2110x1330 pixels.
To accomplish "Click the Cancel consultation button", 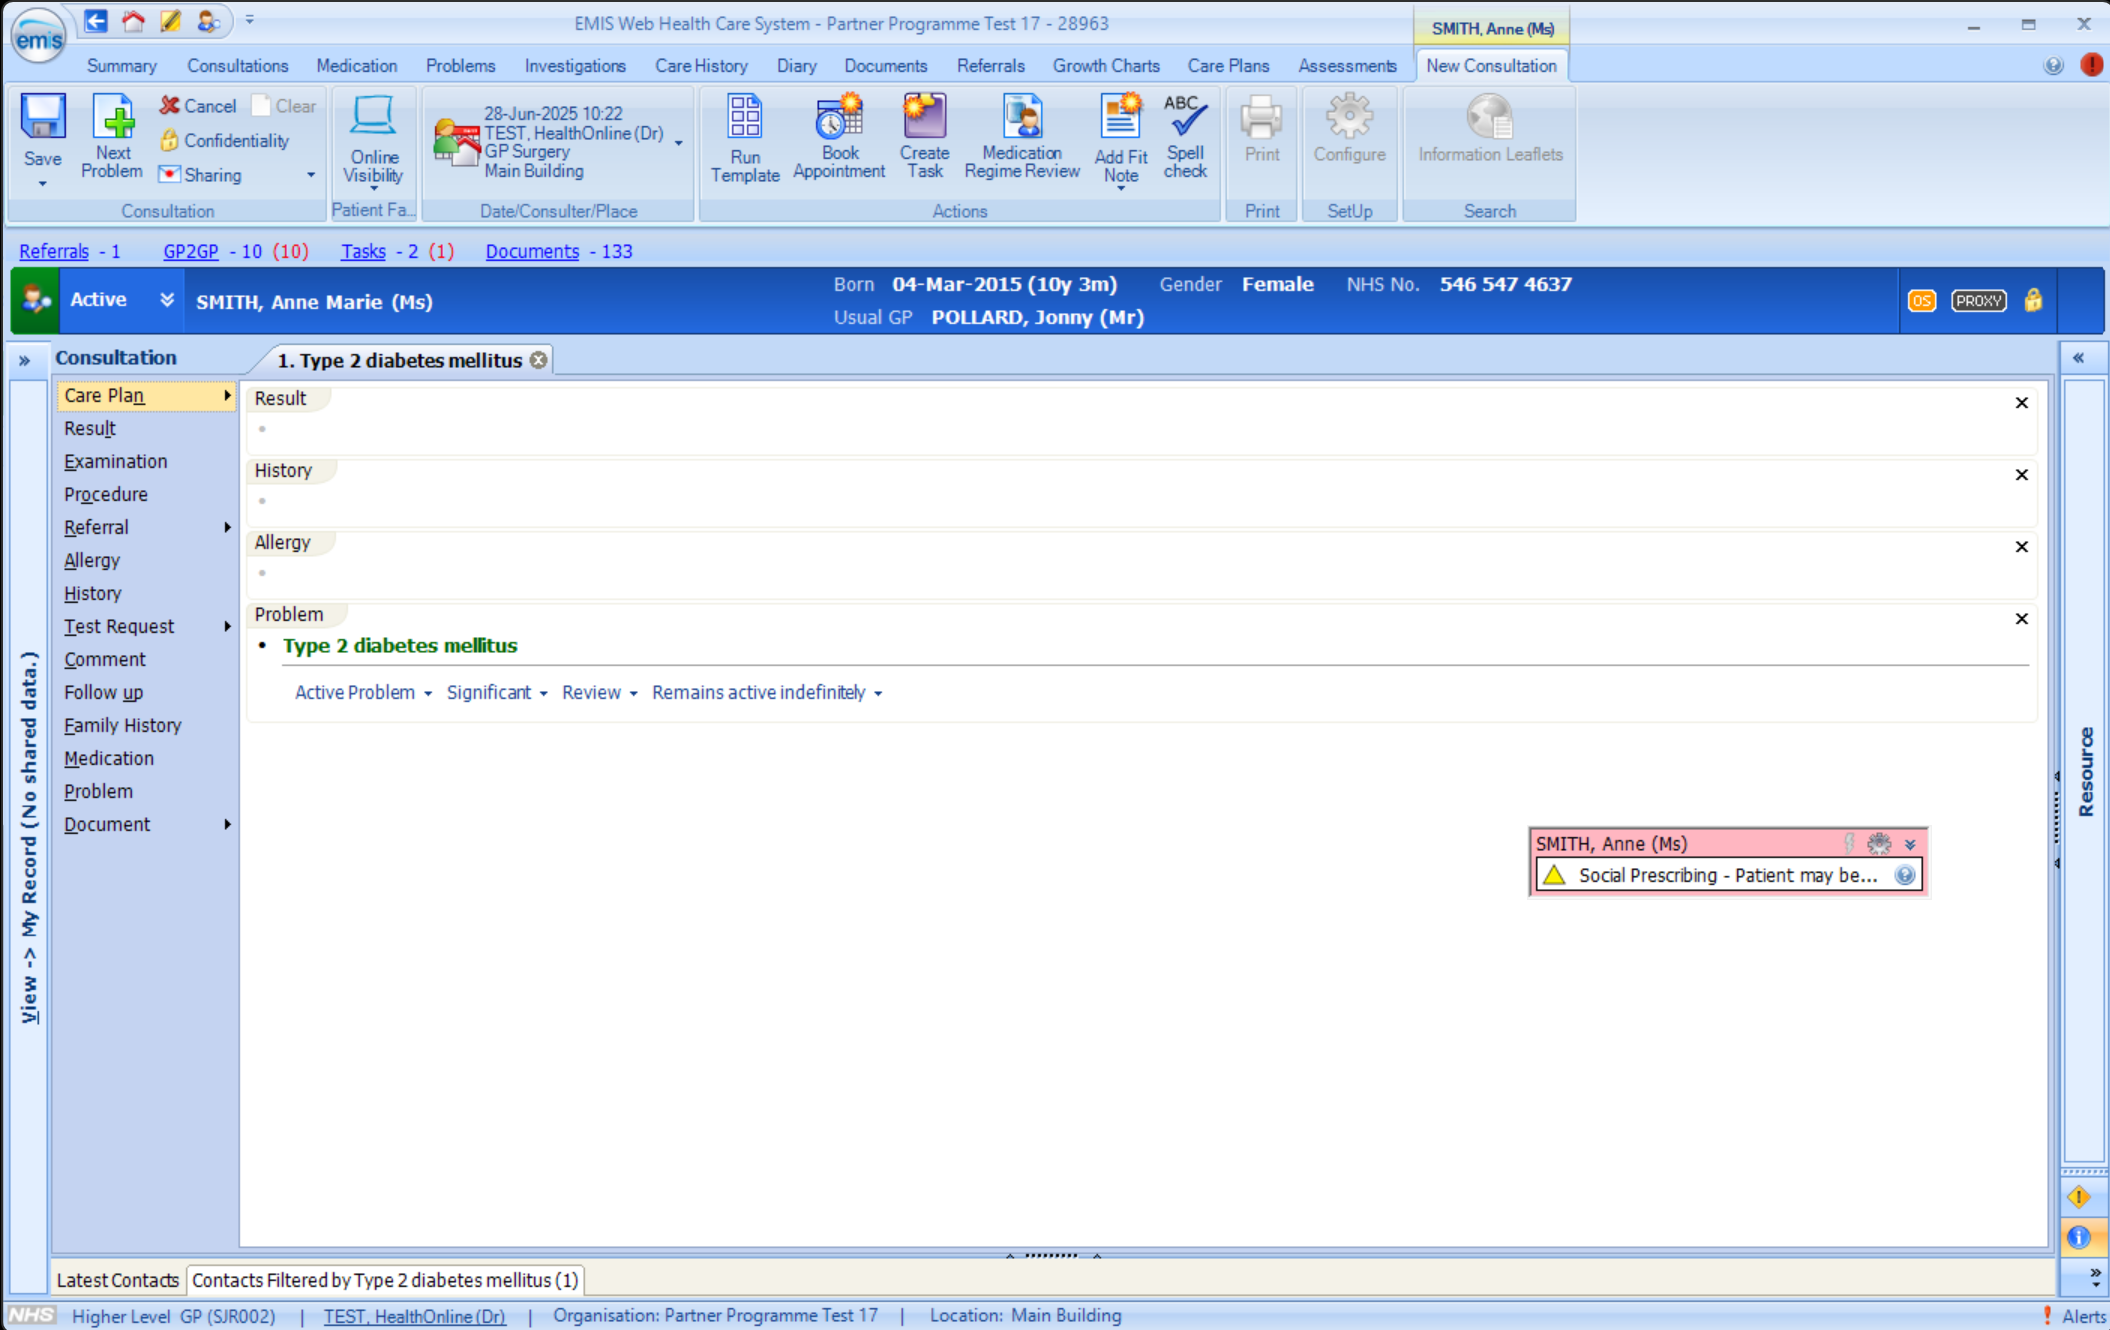I will point(198,106).
